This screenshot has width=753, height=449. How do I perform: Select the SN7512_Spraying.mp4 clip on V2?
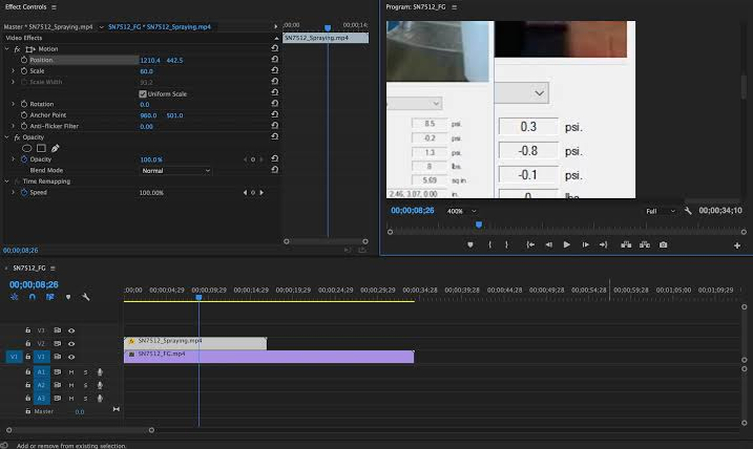pos(195,343)
